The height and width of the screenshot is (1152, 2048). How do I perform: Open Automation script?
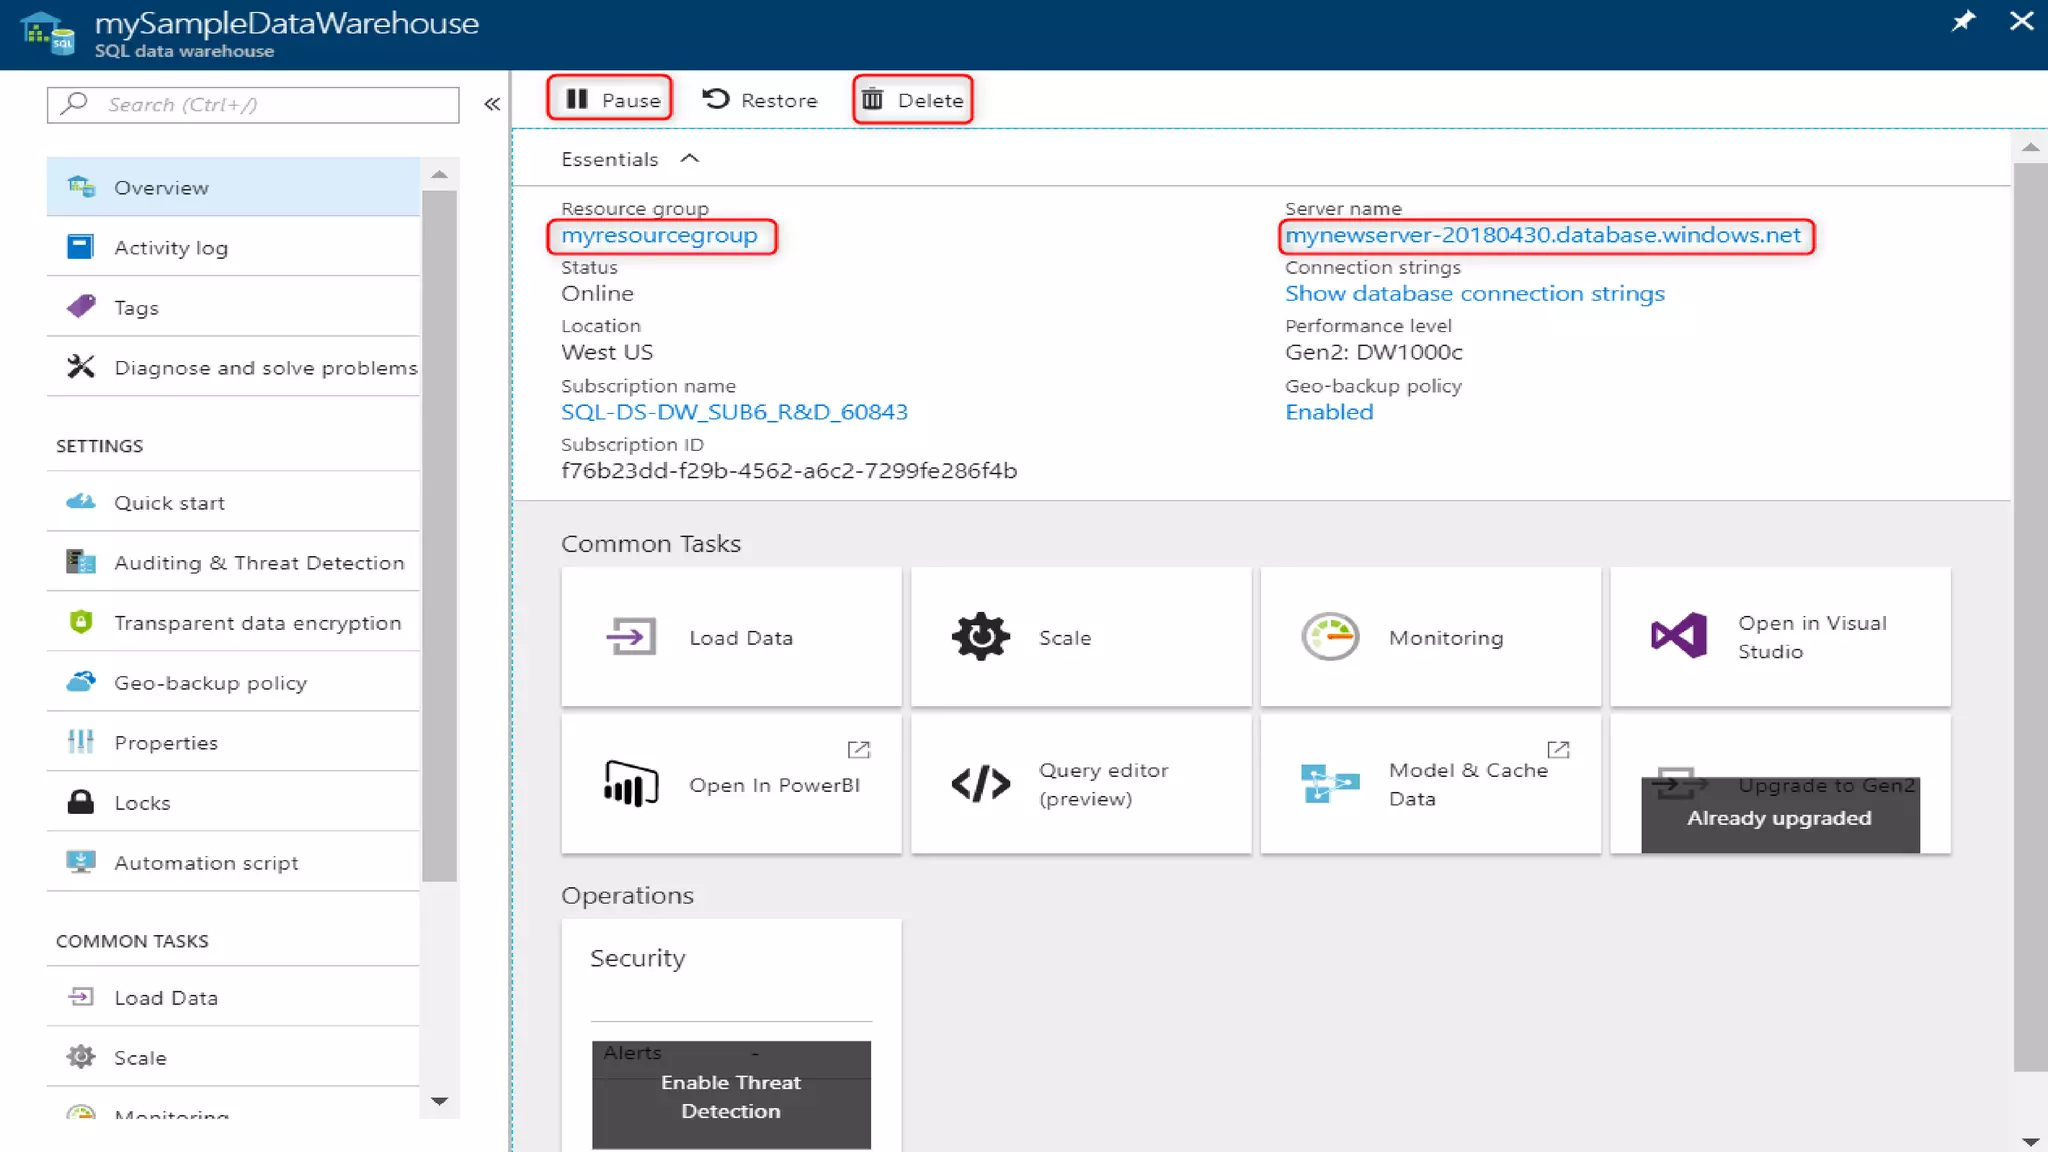233,862
